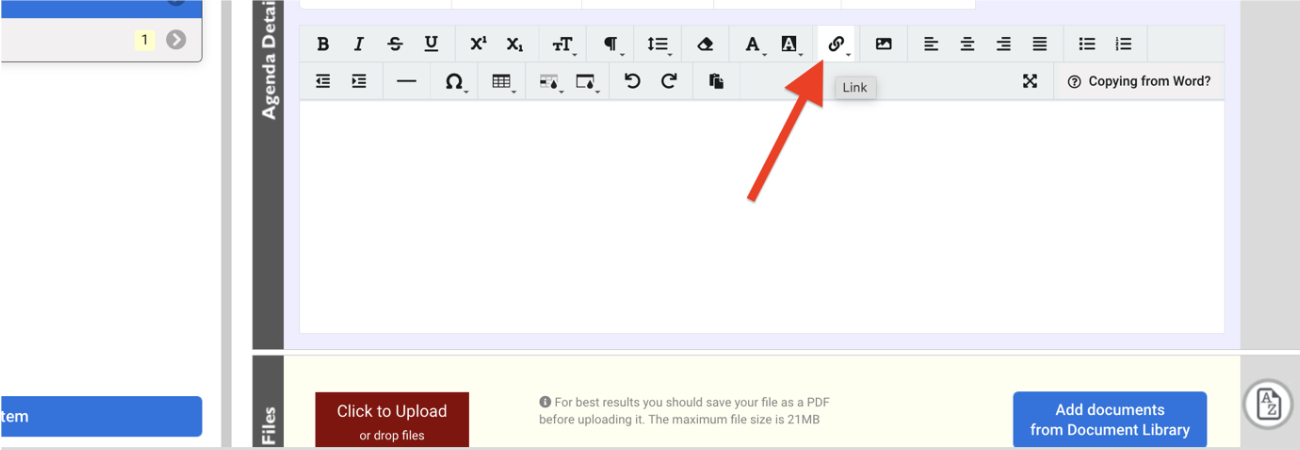Open the text background color picker
Viewport: 1300px width, 450px height.
click(x=790, y=44)
